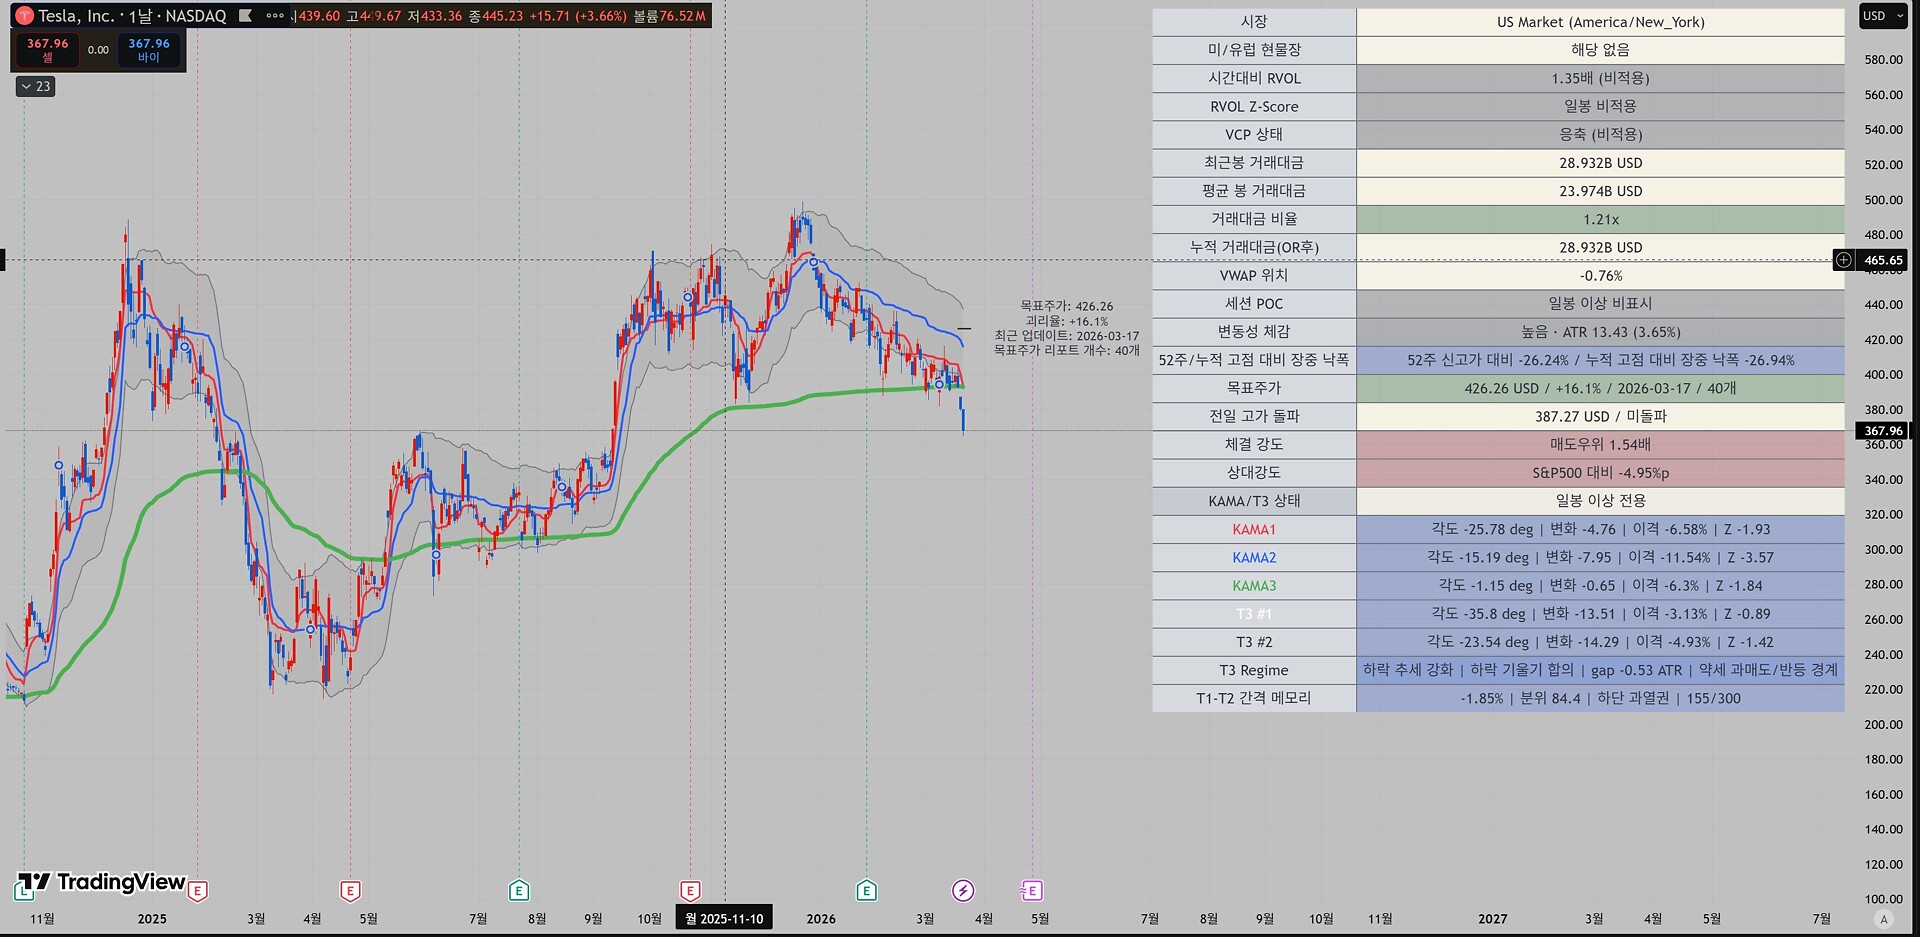This screenshot has height=937, width=1920.
Task: Click the red '매도우위 1.54배' cell
Action: (x=1600, y=444)
